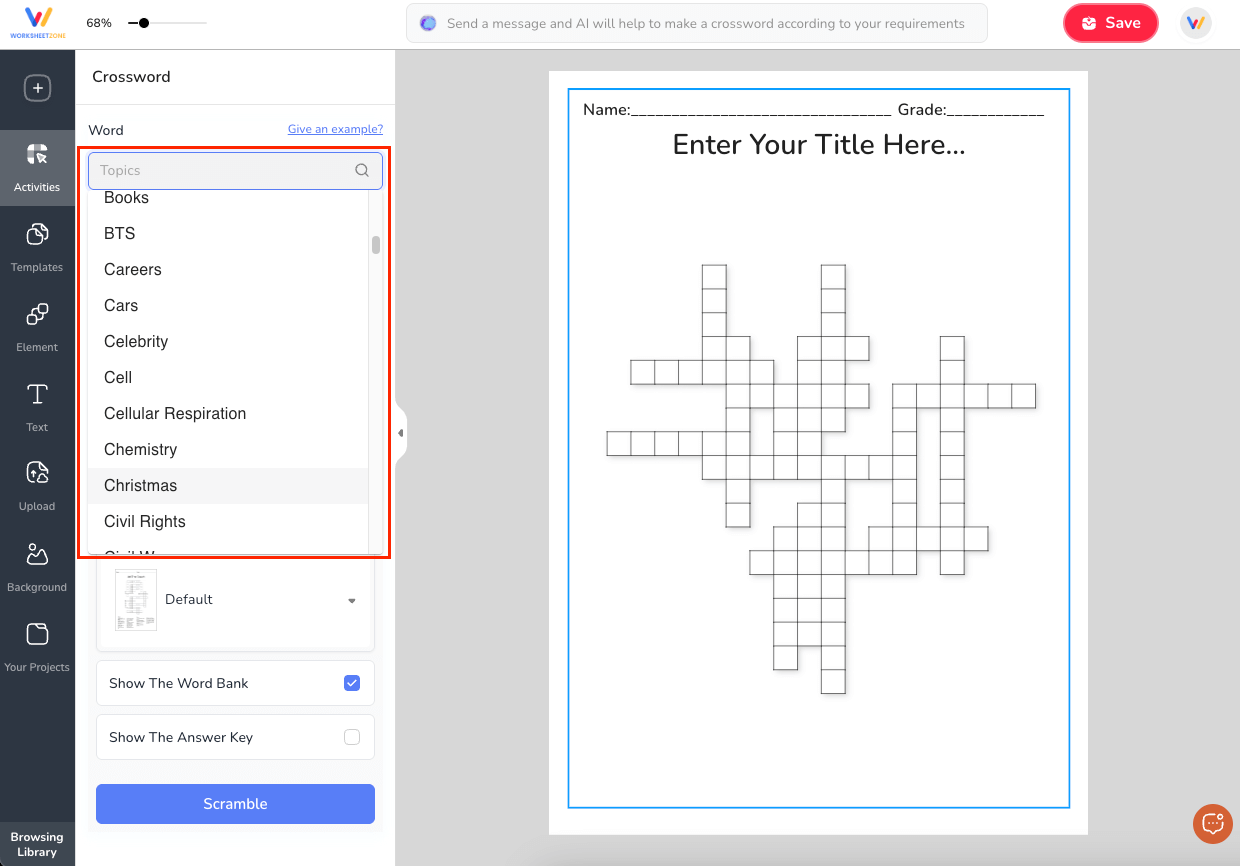This screenshot has width=1240, height=866.
Task: Open the chat support bubble
Action: [x=1212, y=823]
